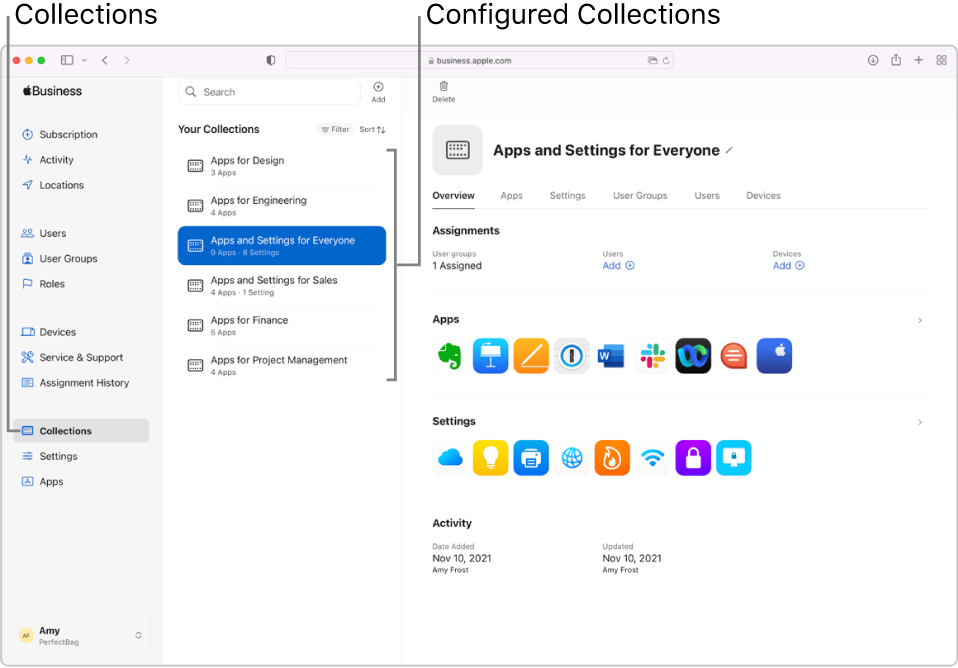Select the Evernote app icon
Image resolution: width=958 pixels, height=668 pixels.
click(x=449, y=355)
